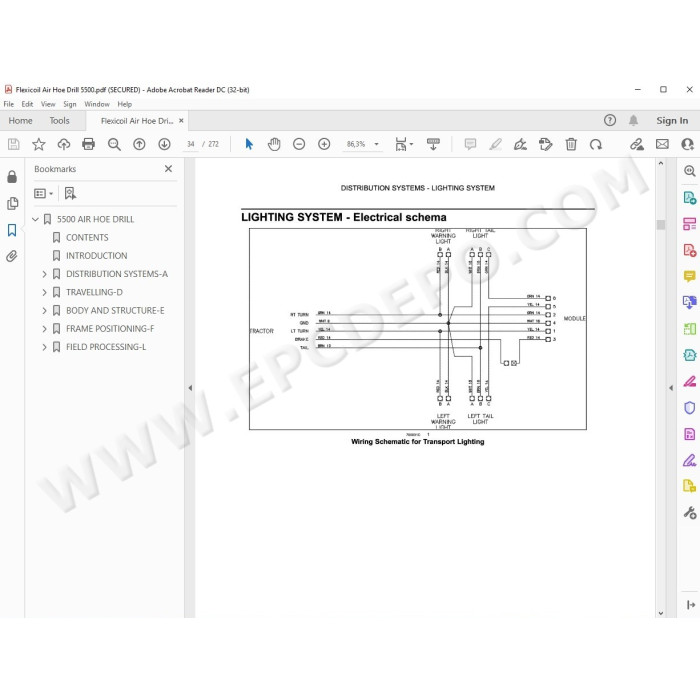Open the Protect shield tool in right pane
The width and height of the screenshot is (700, 700).
pyautogui.click(x=690, y=407)
